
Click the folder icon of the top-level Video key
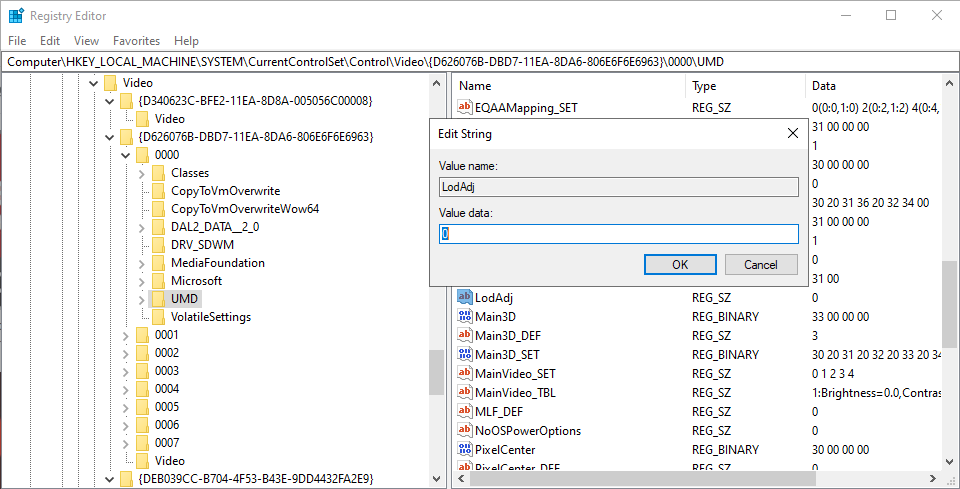click(110, 83)
